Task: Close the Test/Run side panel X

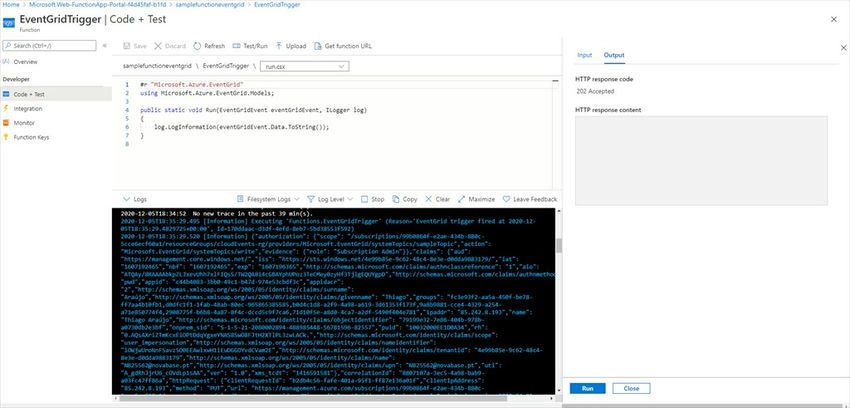Action: point(843,48)
